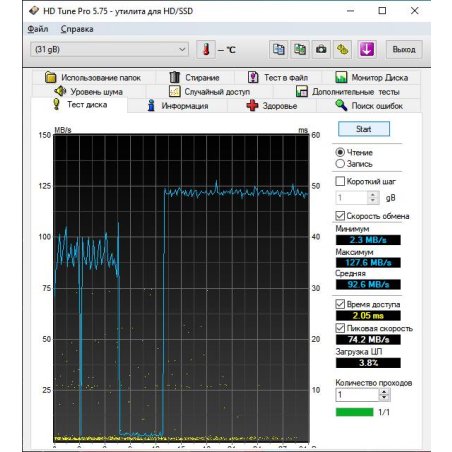Open the Поиск ошибок tab
Viewport: 452px width, 452px height.
point(369,106)
